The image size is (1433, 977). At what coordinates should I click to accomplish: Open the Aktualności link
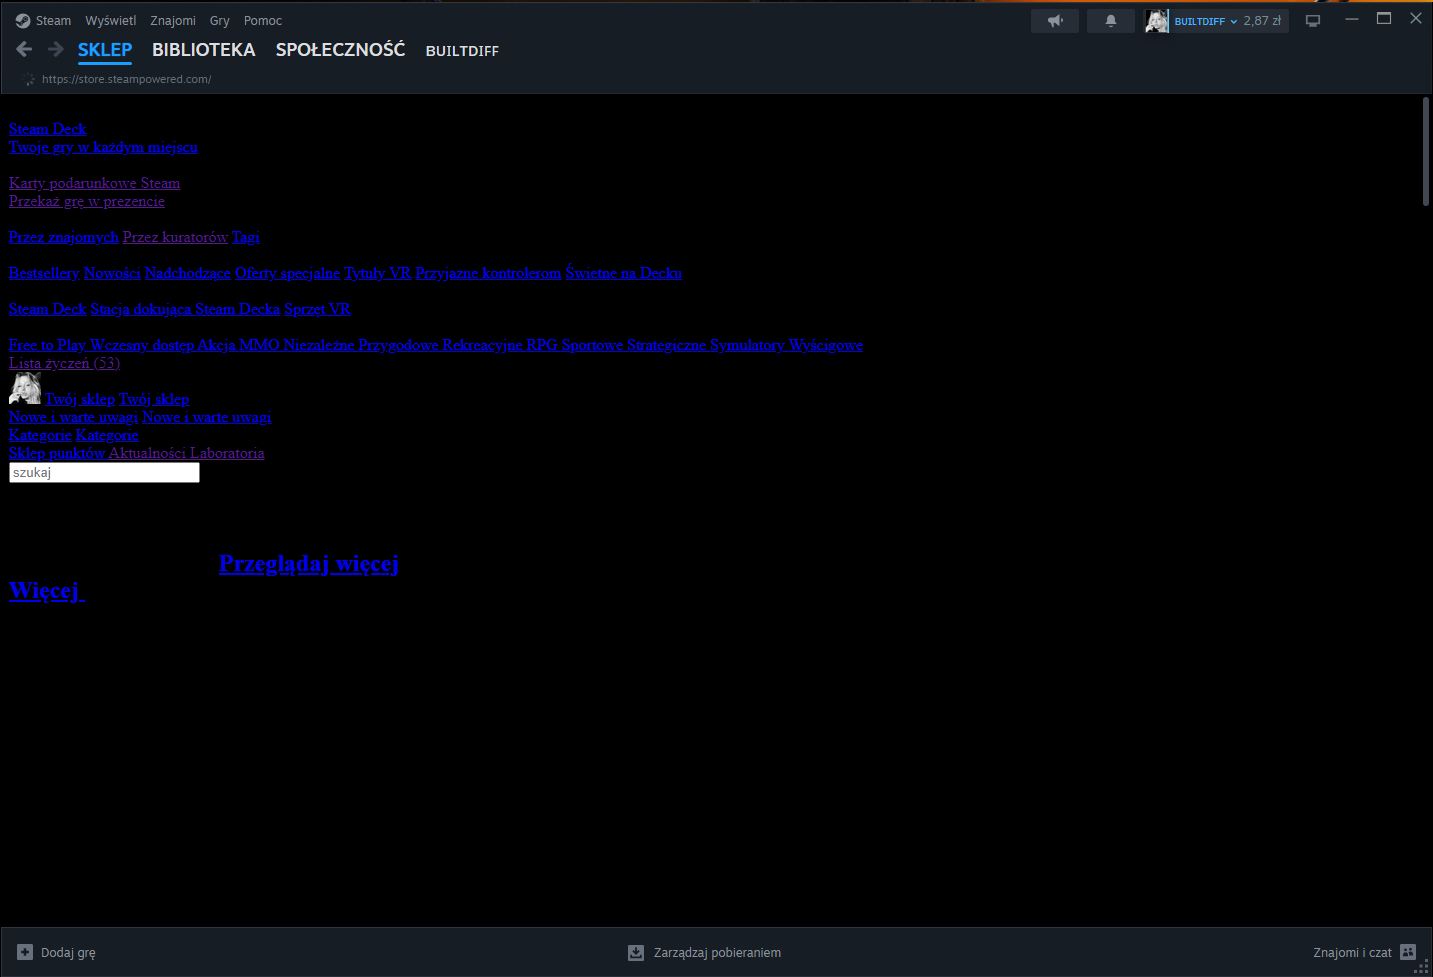click(x=148, y=453)
